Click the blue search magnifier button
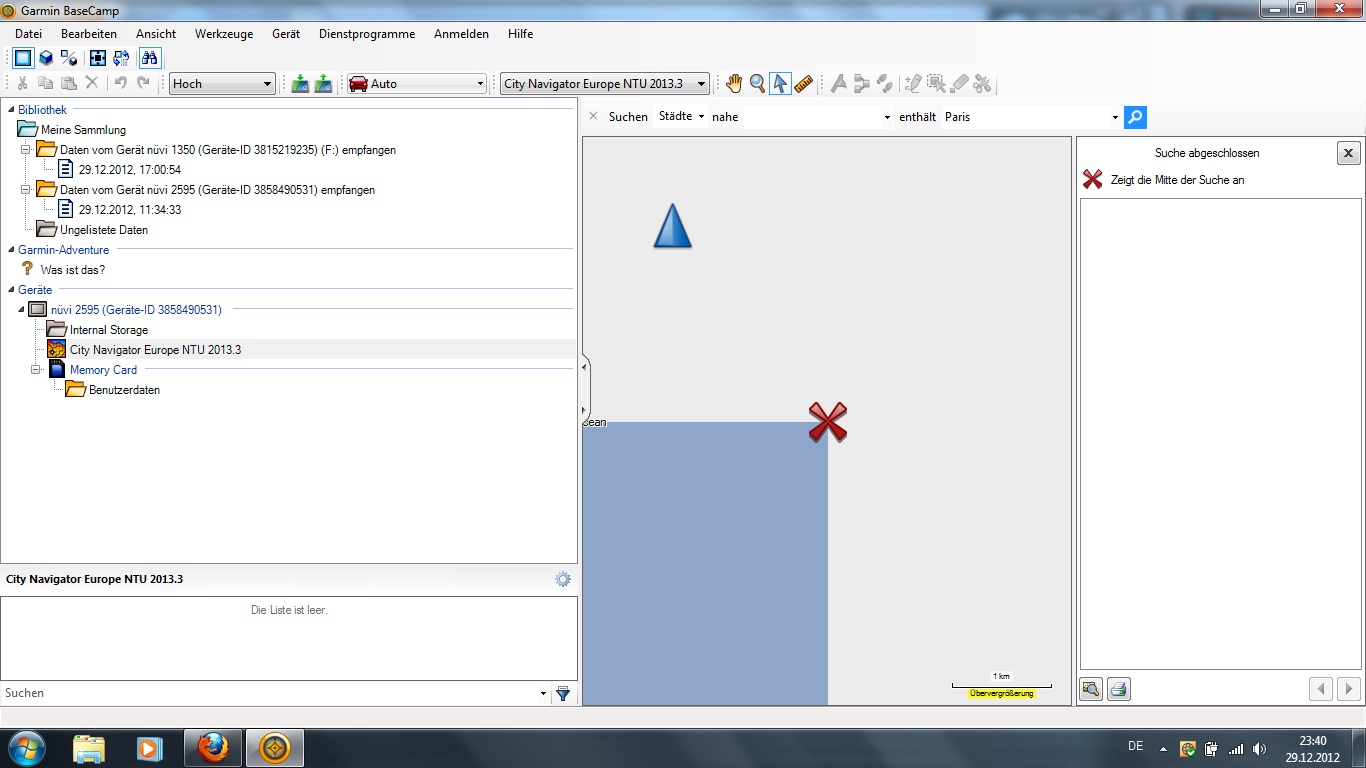1366x768 pixels. coord(1135,117)
